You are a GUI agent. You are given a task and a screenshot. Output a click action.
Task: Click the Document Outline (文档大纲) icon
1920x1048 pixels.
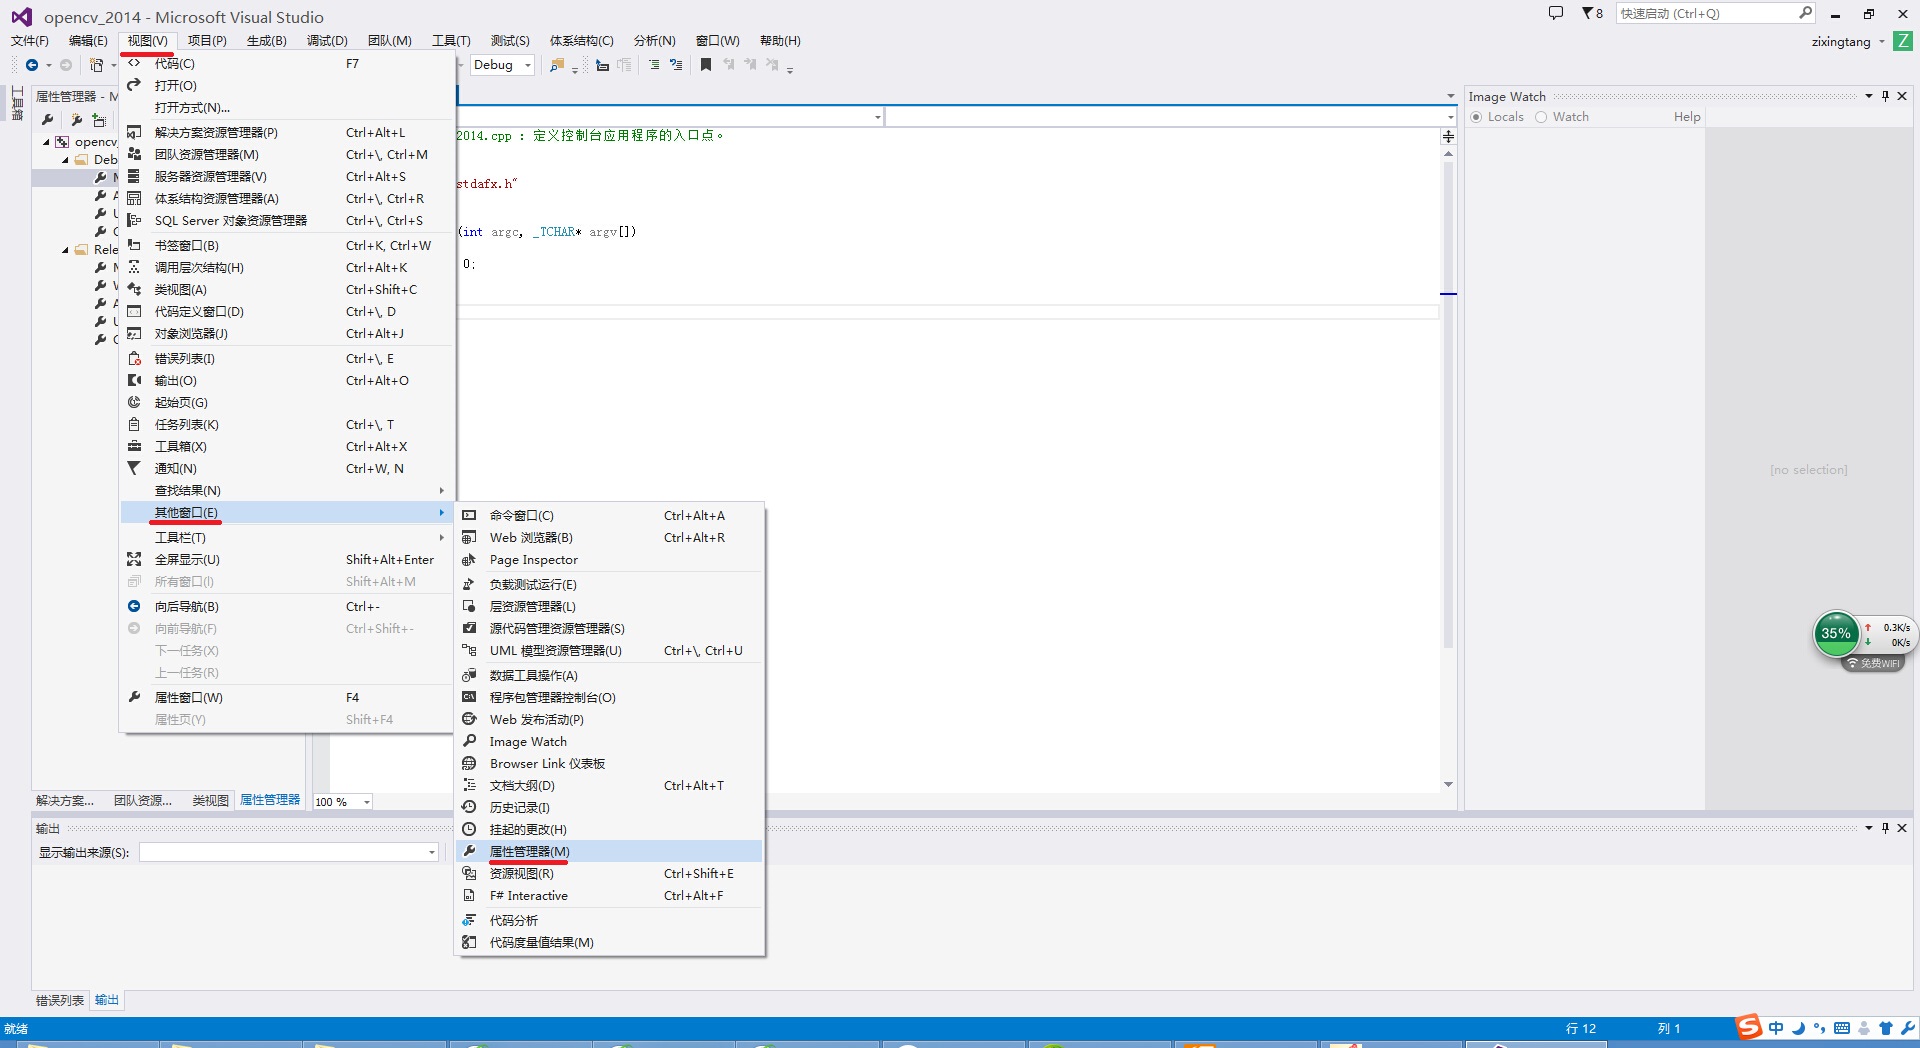click(469, 785)
